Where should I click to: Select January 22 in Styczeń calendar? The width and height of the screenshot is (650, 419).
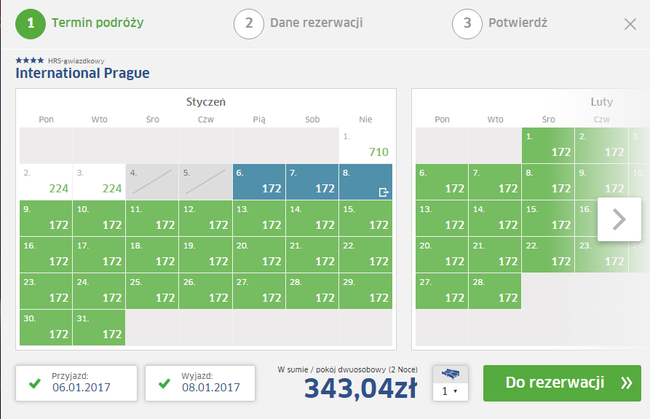point(365,255)
